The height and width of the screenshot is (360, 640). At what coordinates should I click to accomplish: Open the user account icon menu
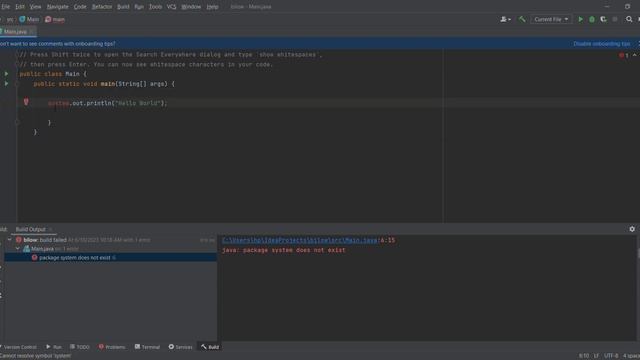tap(505, 19)
